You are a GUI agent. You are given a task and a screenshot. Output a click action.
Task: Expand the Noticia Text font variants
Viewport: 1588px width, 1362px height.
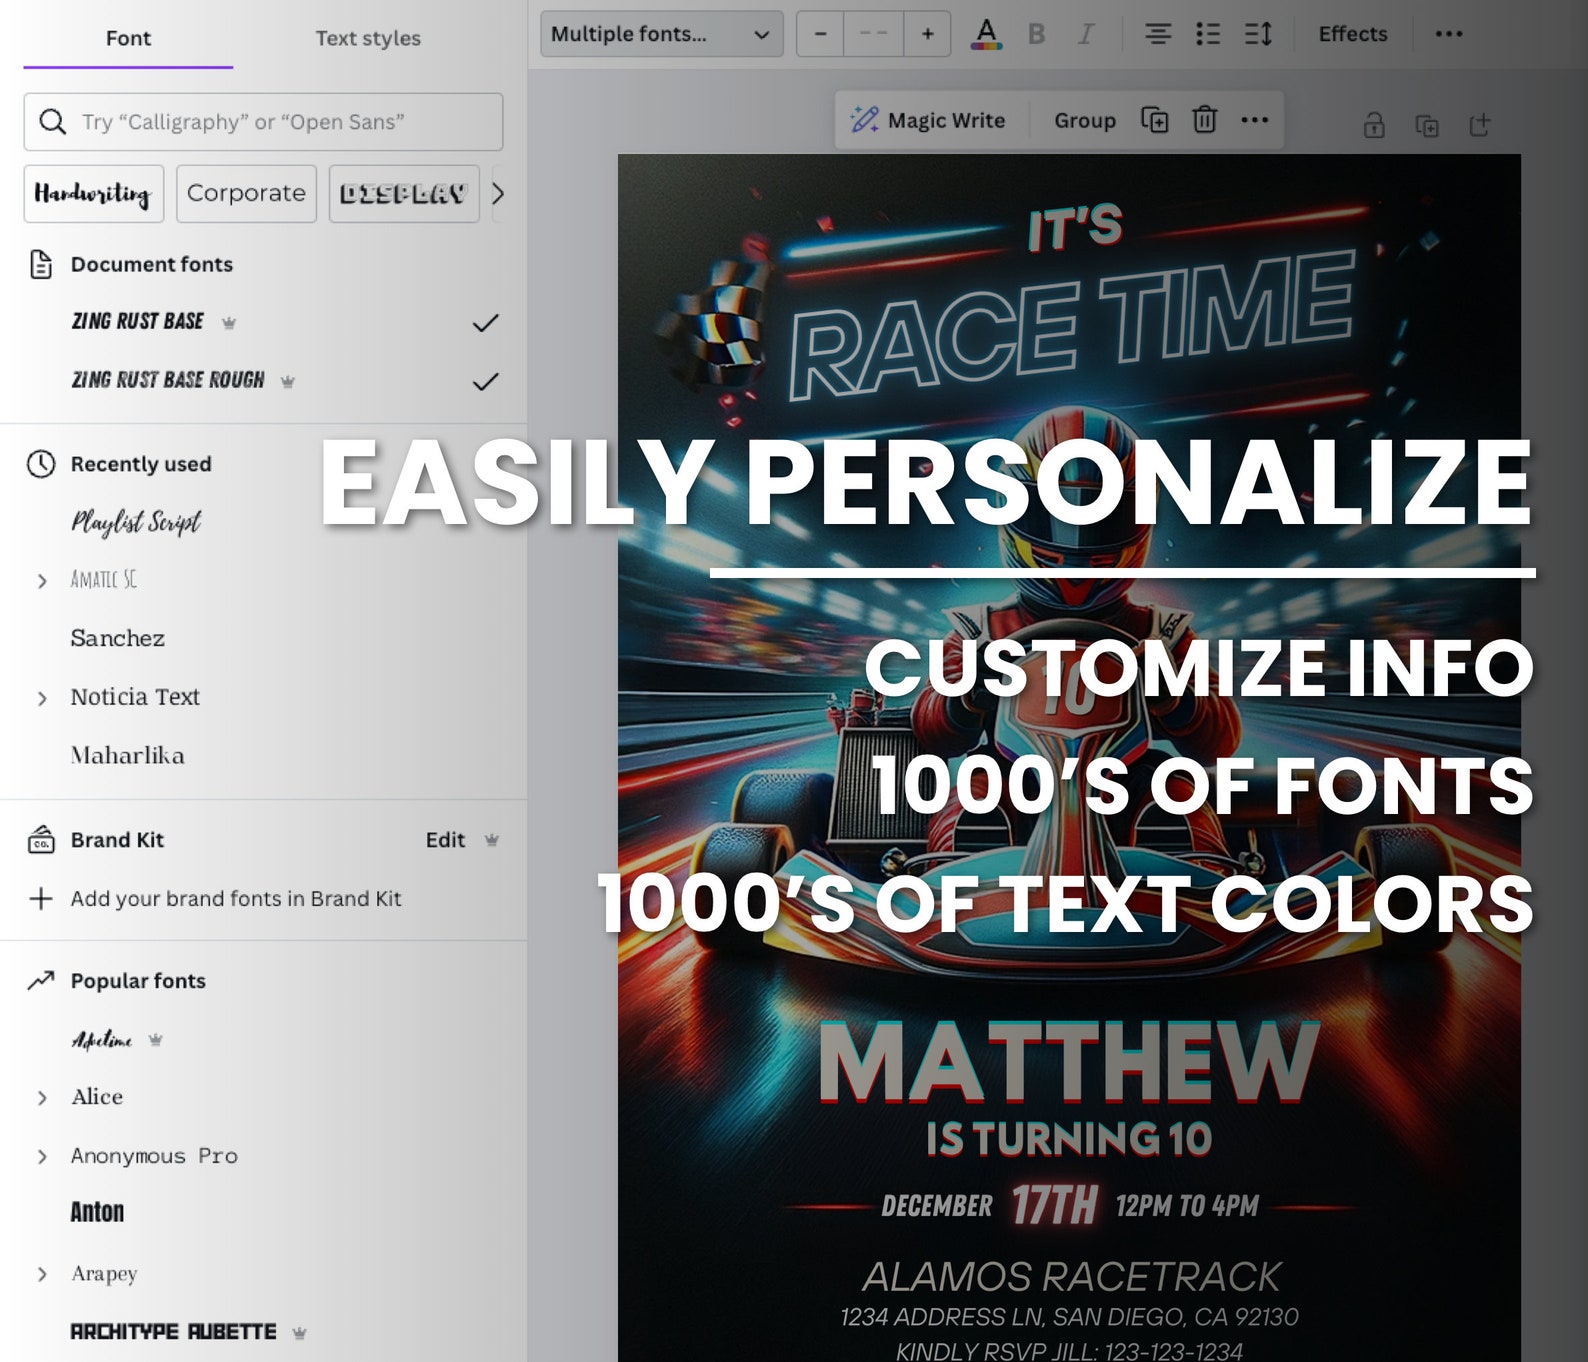[x=42, y=698]
